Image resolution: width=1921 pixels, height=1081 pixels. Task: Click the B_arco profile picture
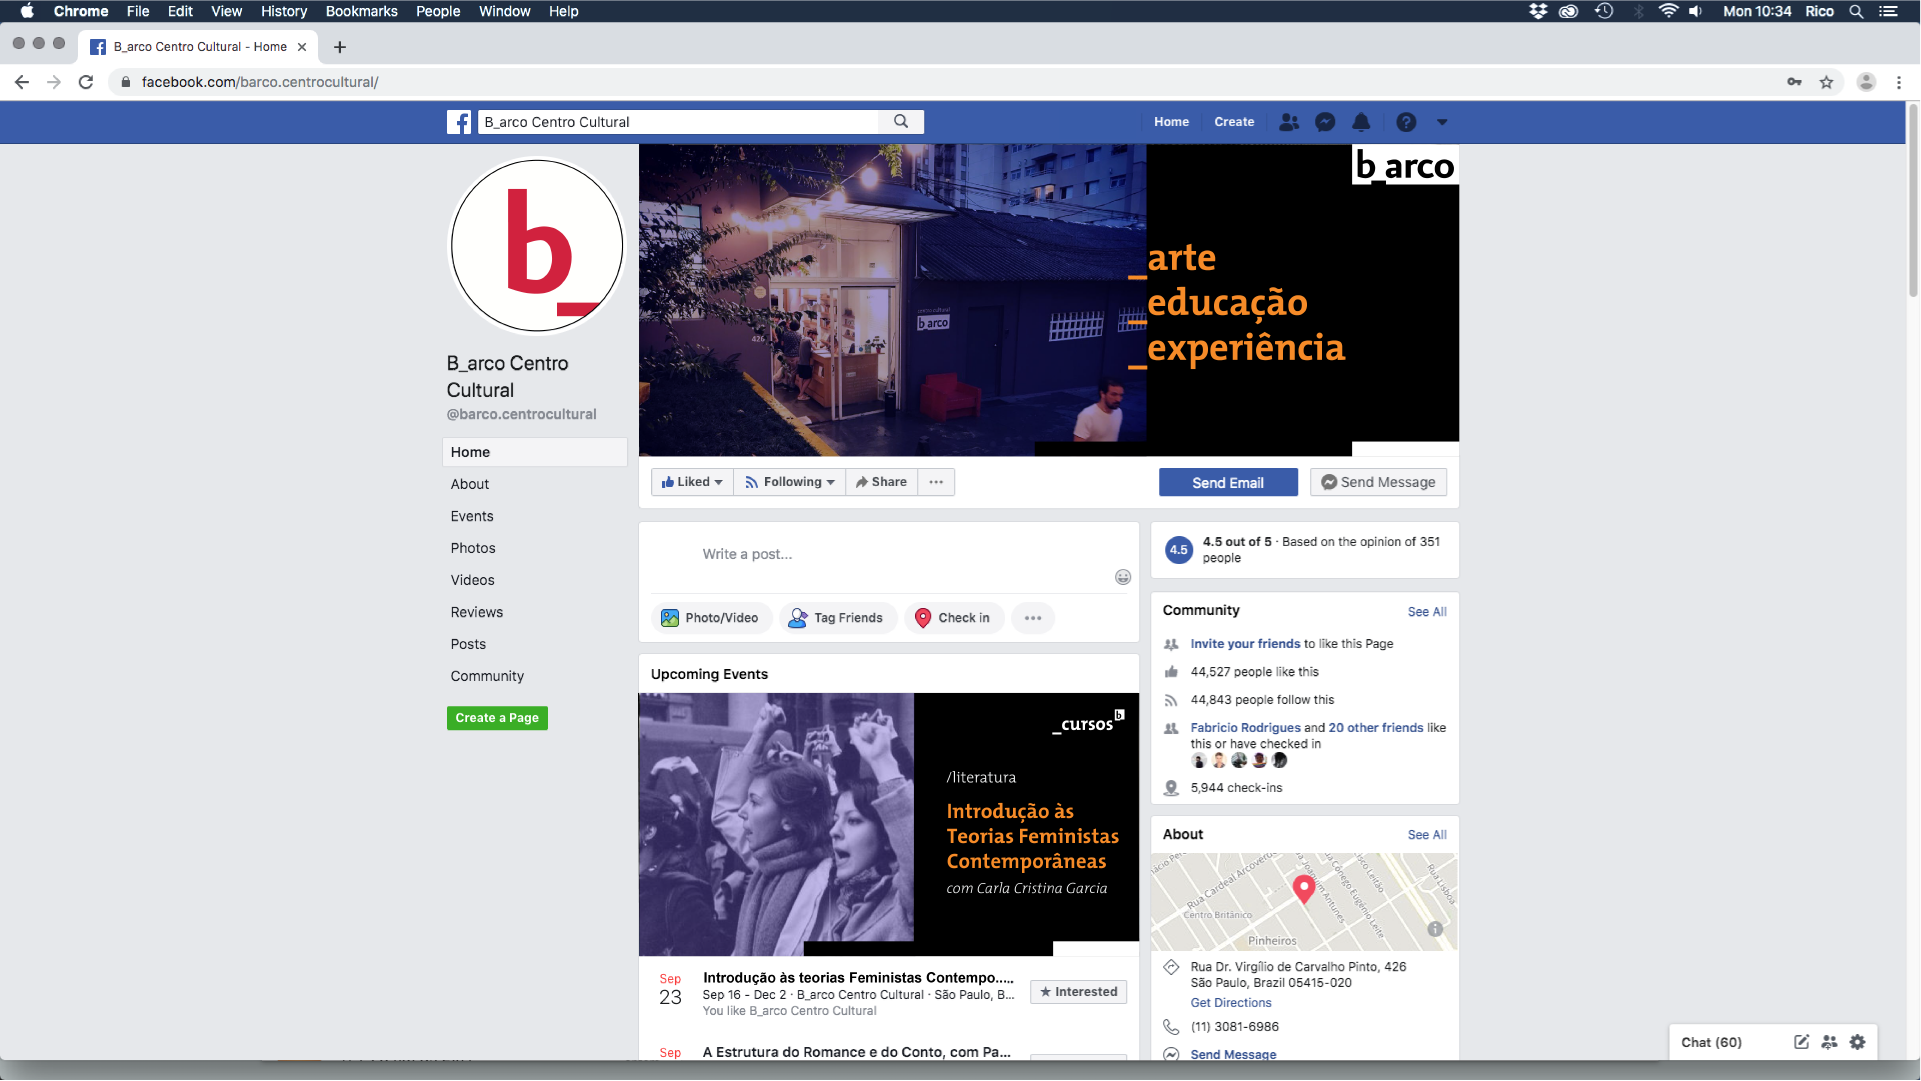click(537, 245)
